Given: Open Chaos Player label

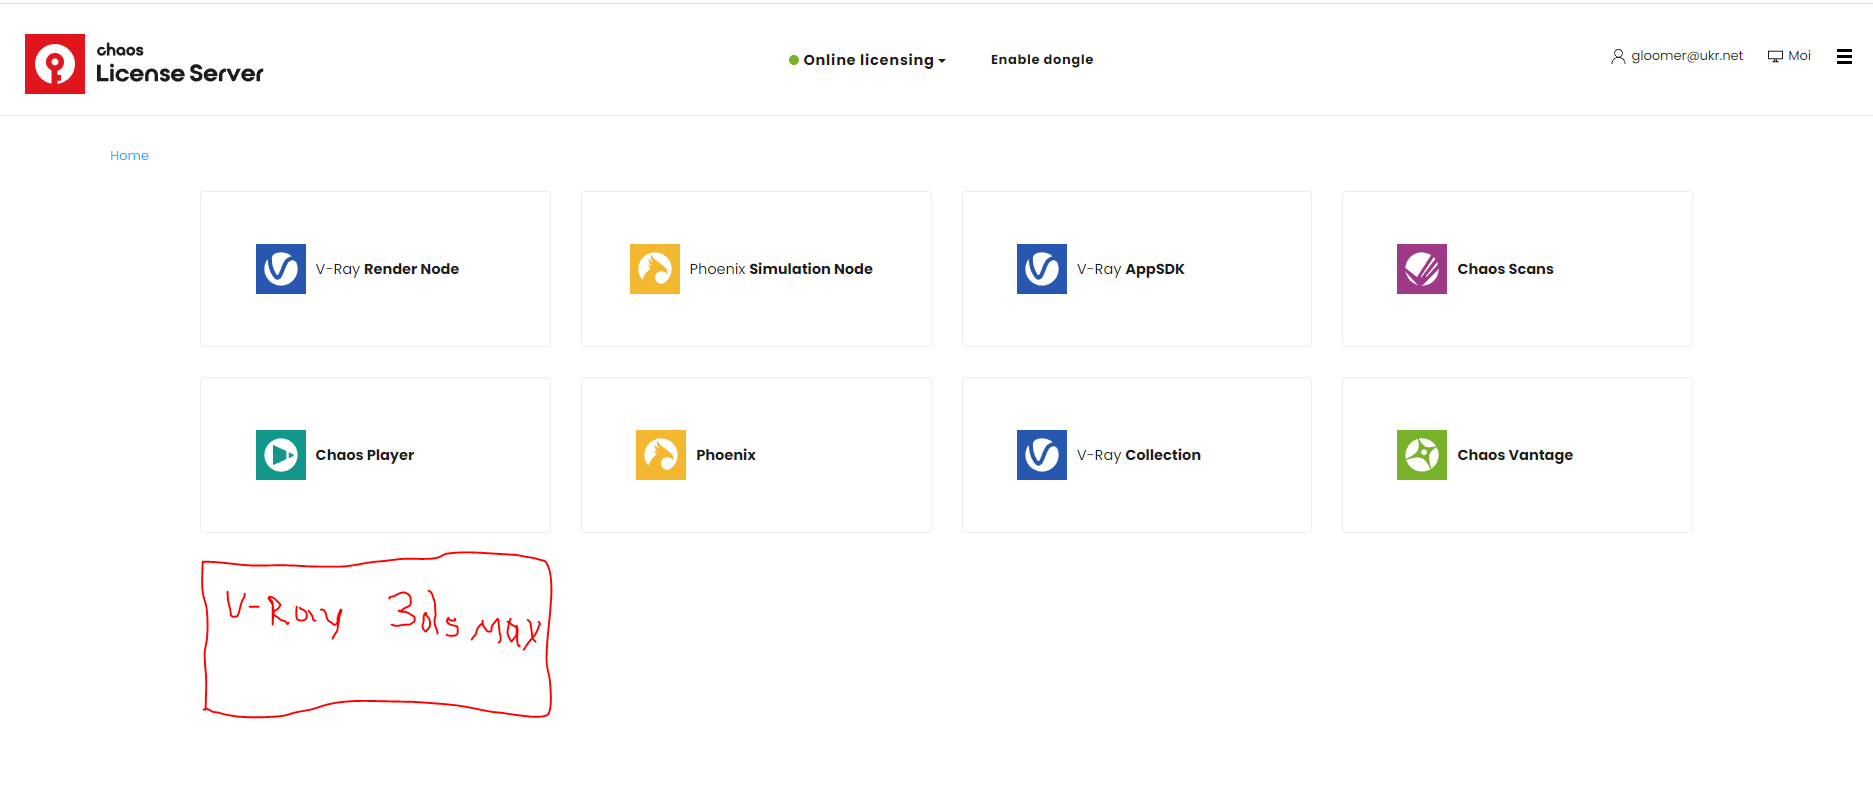Looking at the screenshot, I should click(x=365, y=455).
